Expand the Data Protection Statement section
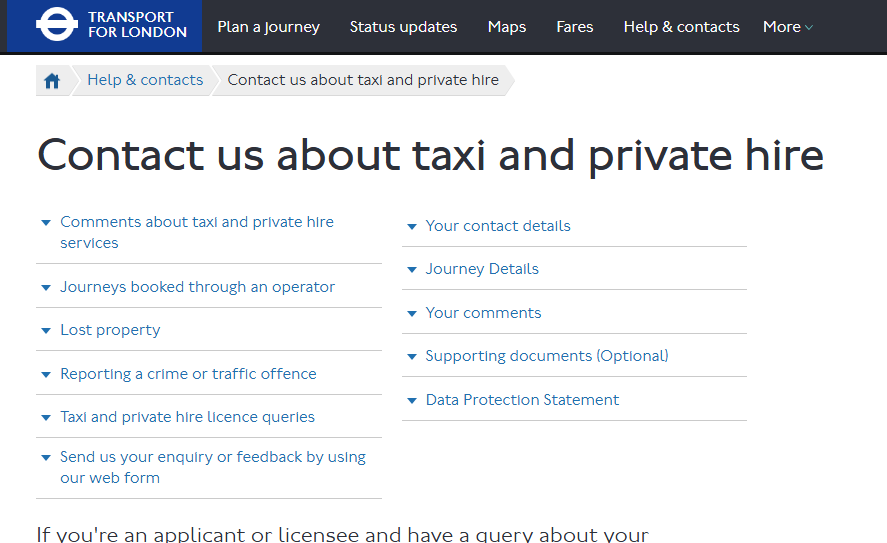This screenshot has height=543, width=887. [574, 400]
